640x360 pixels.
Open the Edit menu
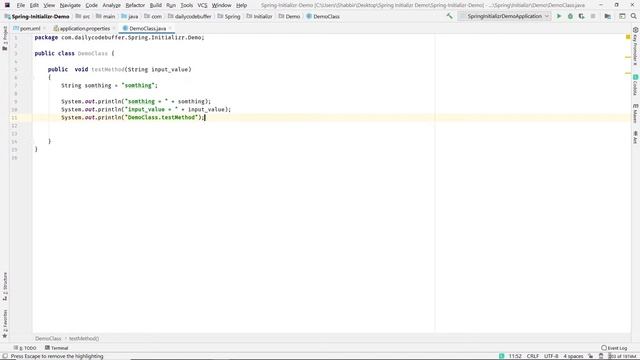[x=34, y=5]
